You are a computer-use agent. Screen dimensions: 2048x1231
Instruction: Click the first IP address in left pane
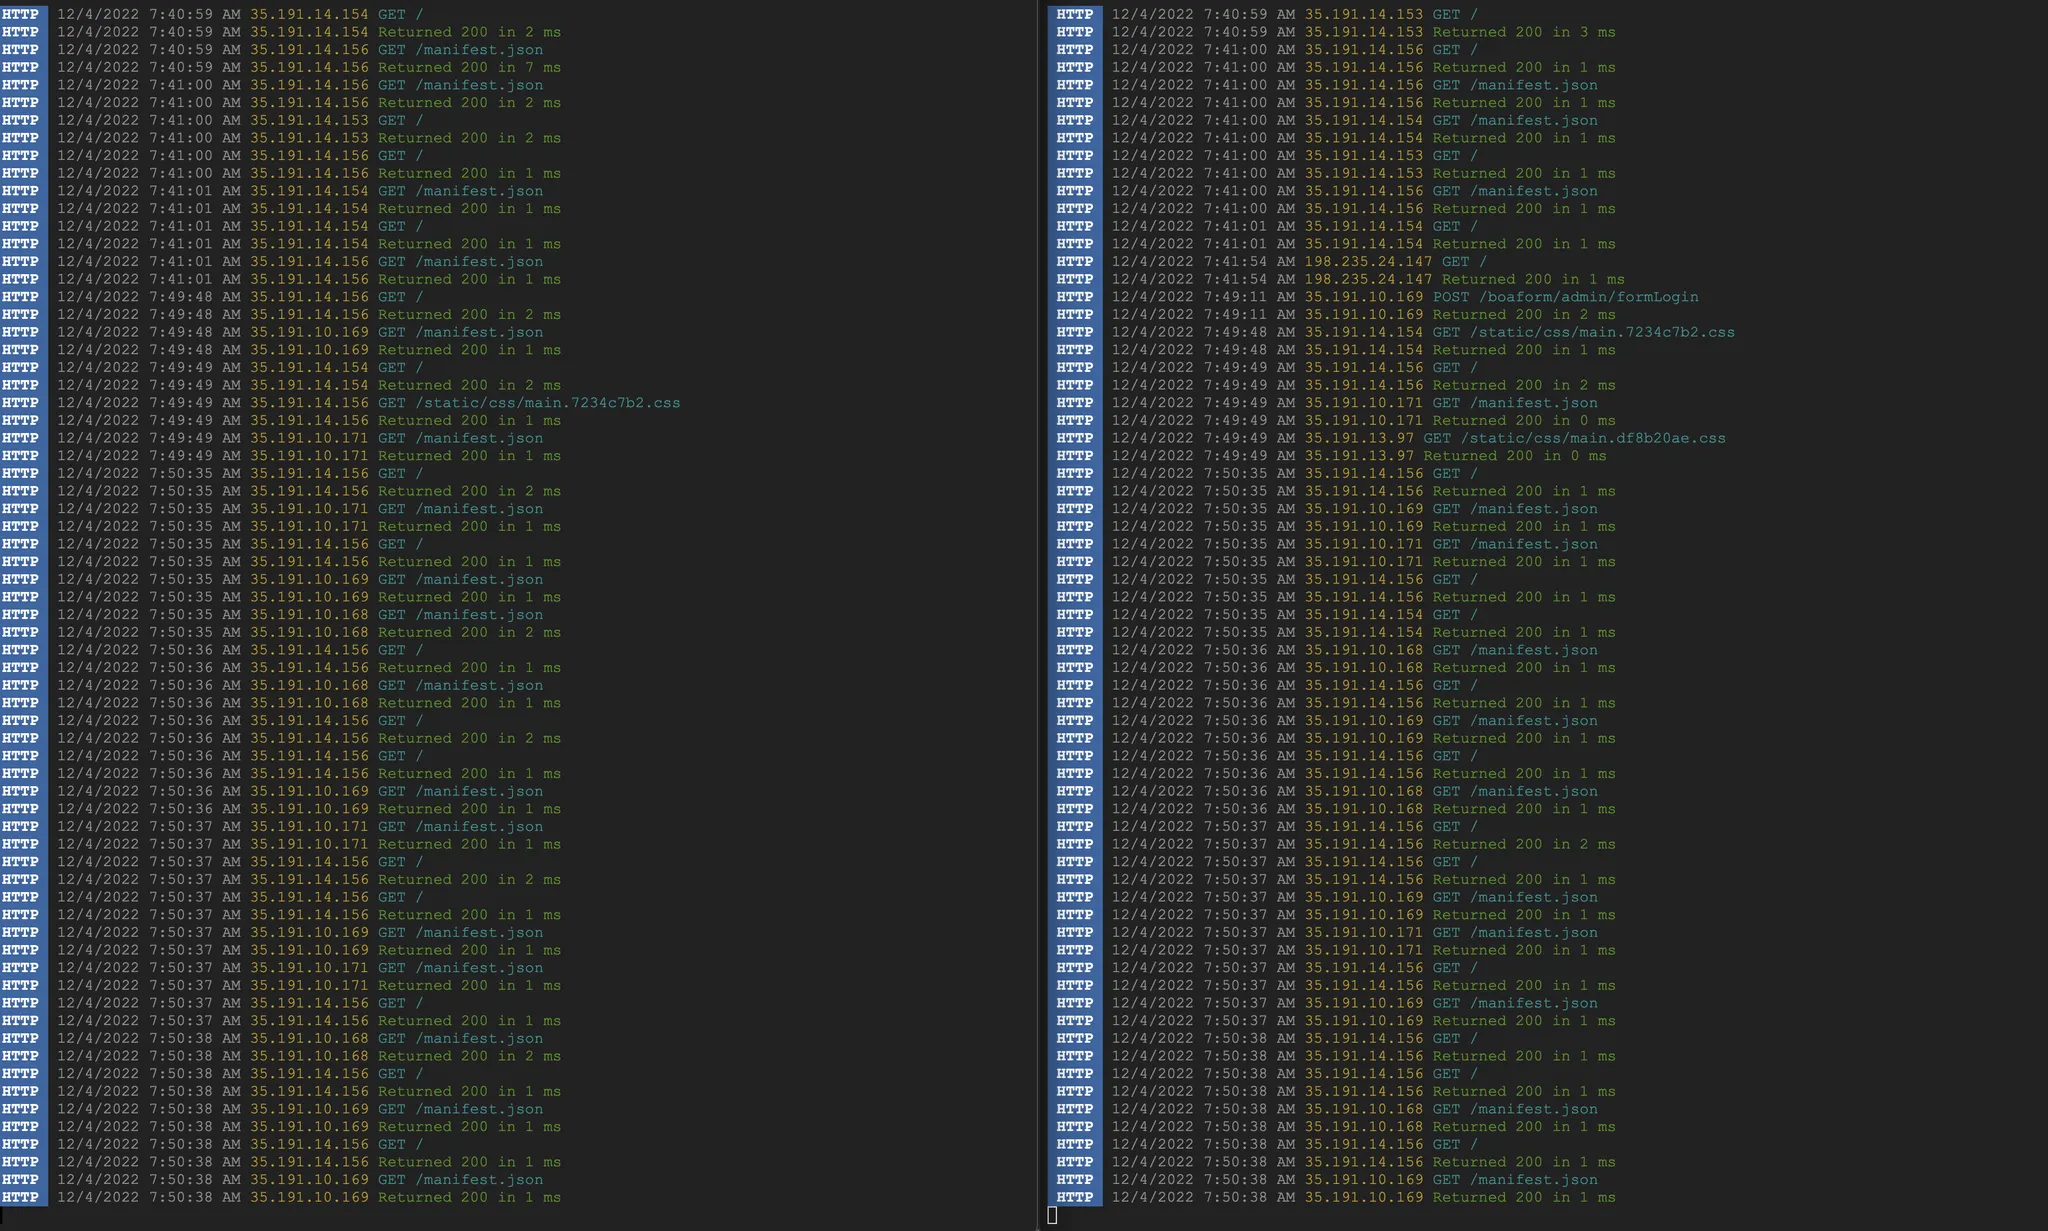point(309,15)
